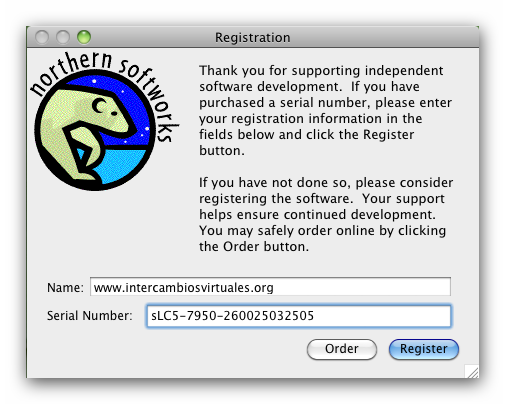Click the resize grip in window corner
505x404 pixels.
[x=472, y=371]
